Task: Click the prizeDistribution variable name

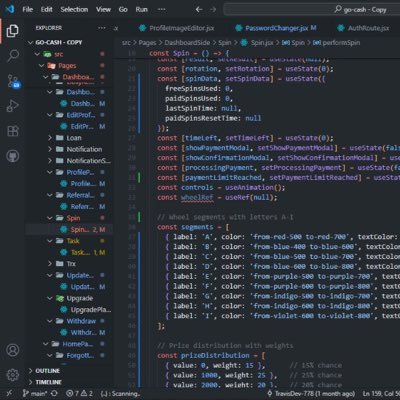Action: (x=215, y=355)
